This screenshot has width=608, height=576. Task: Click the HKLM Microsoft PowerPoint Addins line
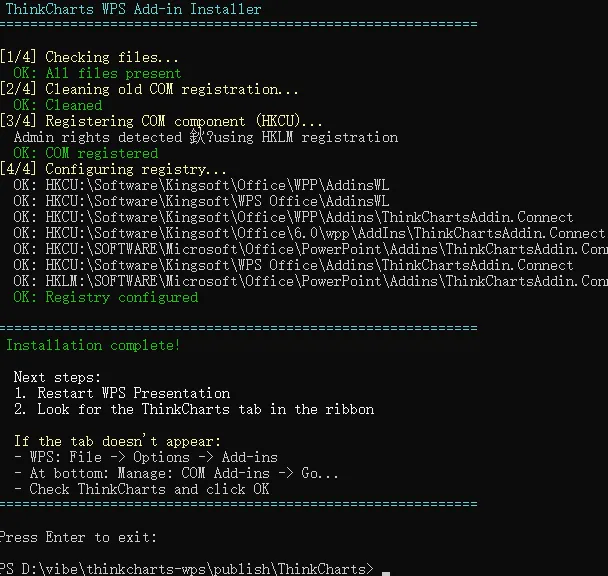(311, 281)
